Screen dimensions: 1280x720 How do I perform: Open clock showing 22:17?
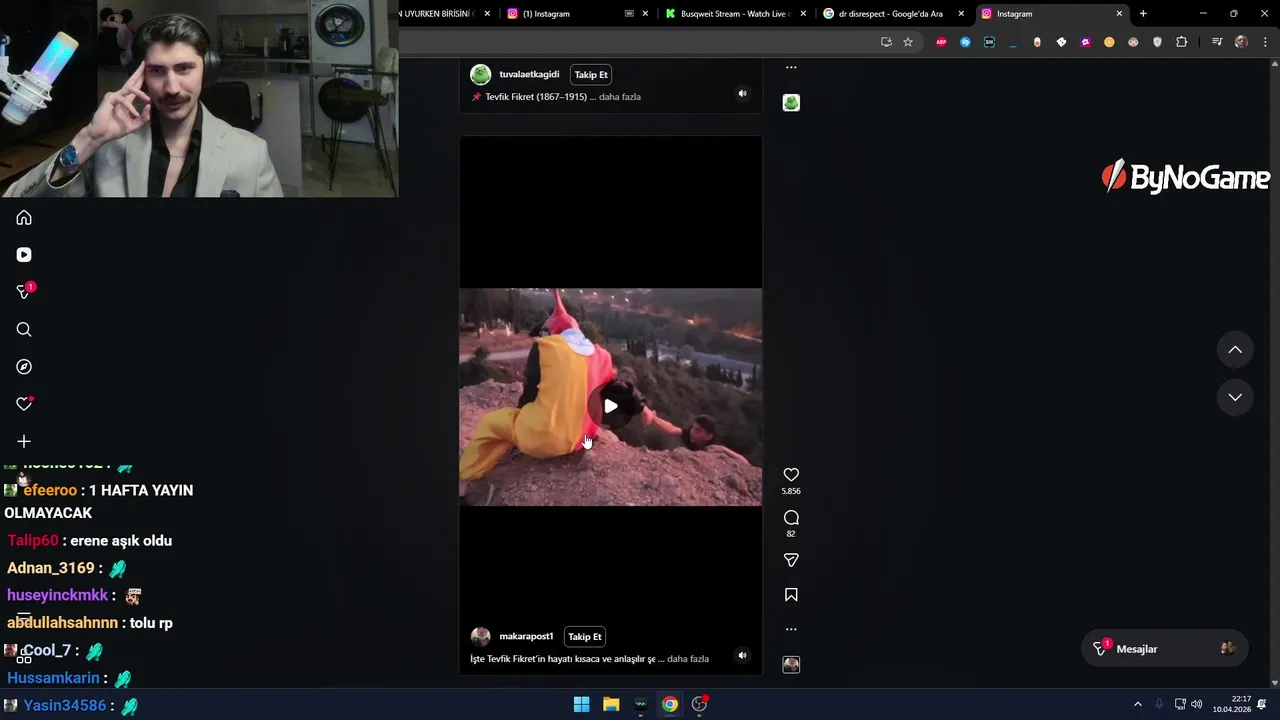[1232, 704]
